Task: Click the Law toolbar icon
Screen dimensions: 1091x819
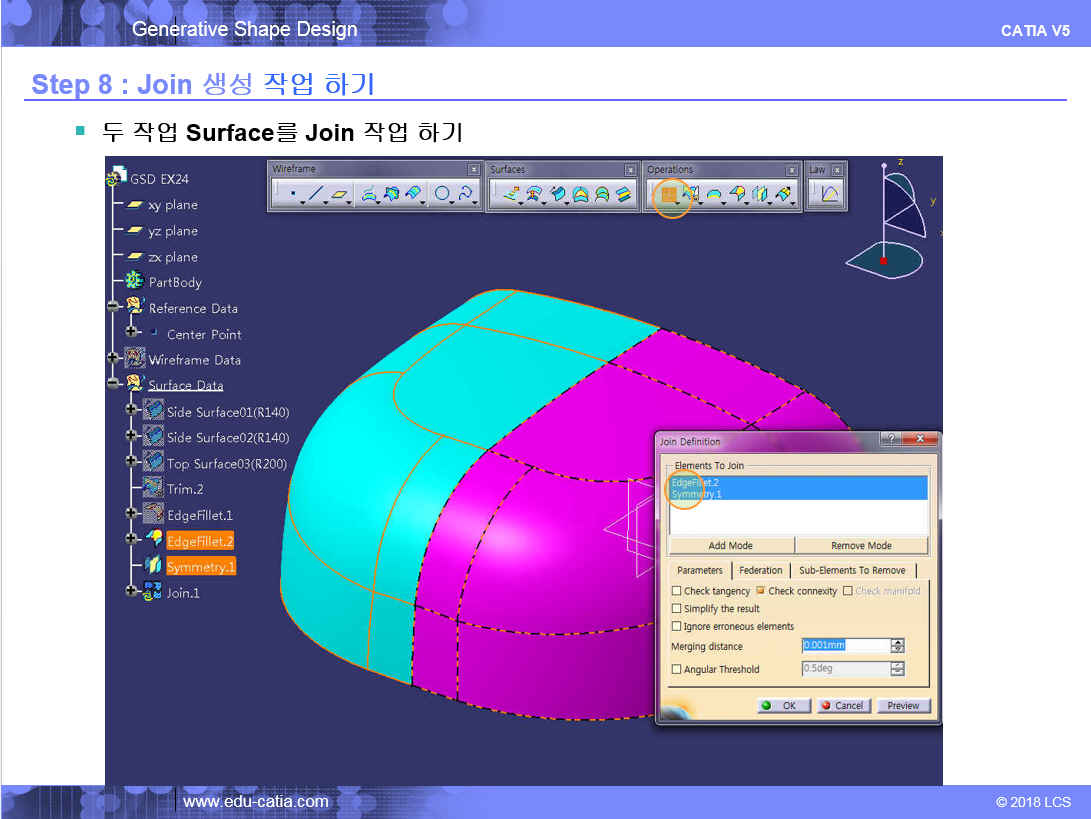Action: tap(830, 195)
